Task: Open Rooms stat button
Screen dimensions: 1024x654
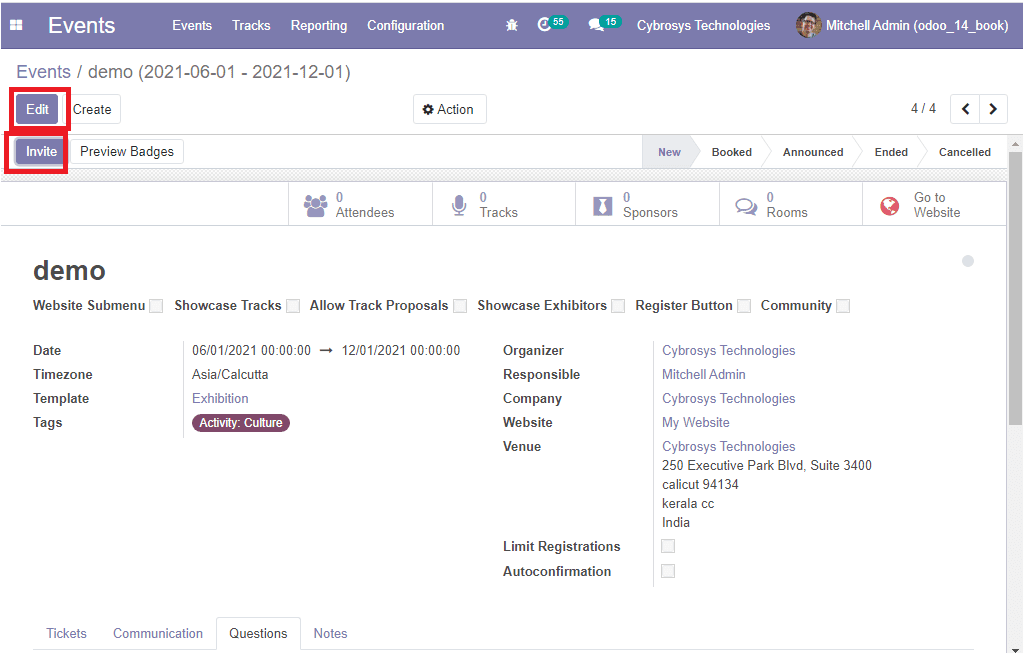Action: (791, 204)
